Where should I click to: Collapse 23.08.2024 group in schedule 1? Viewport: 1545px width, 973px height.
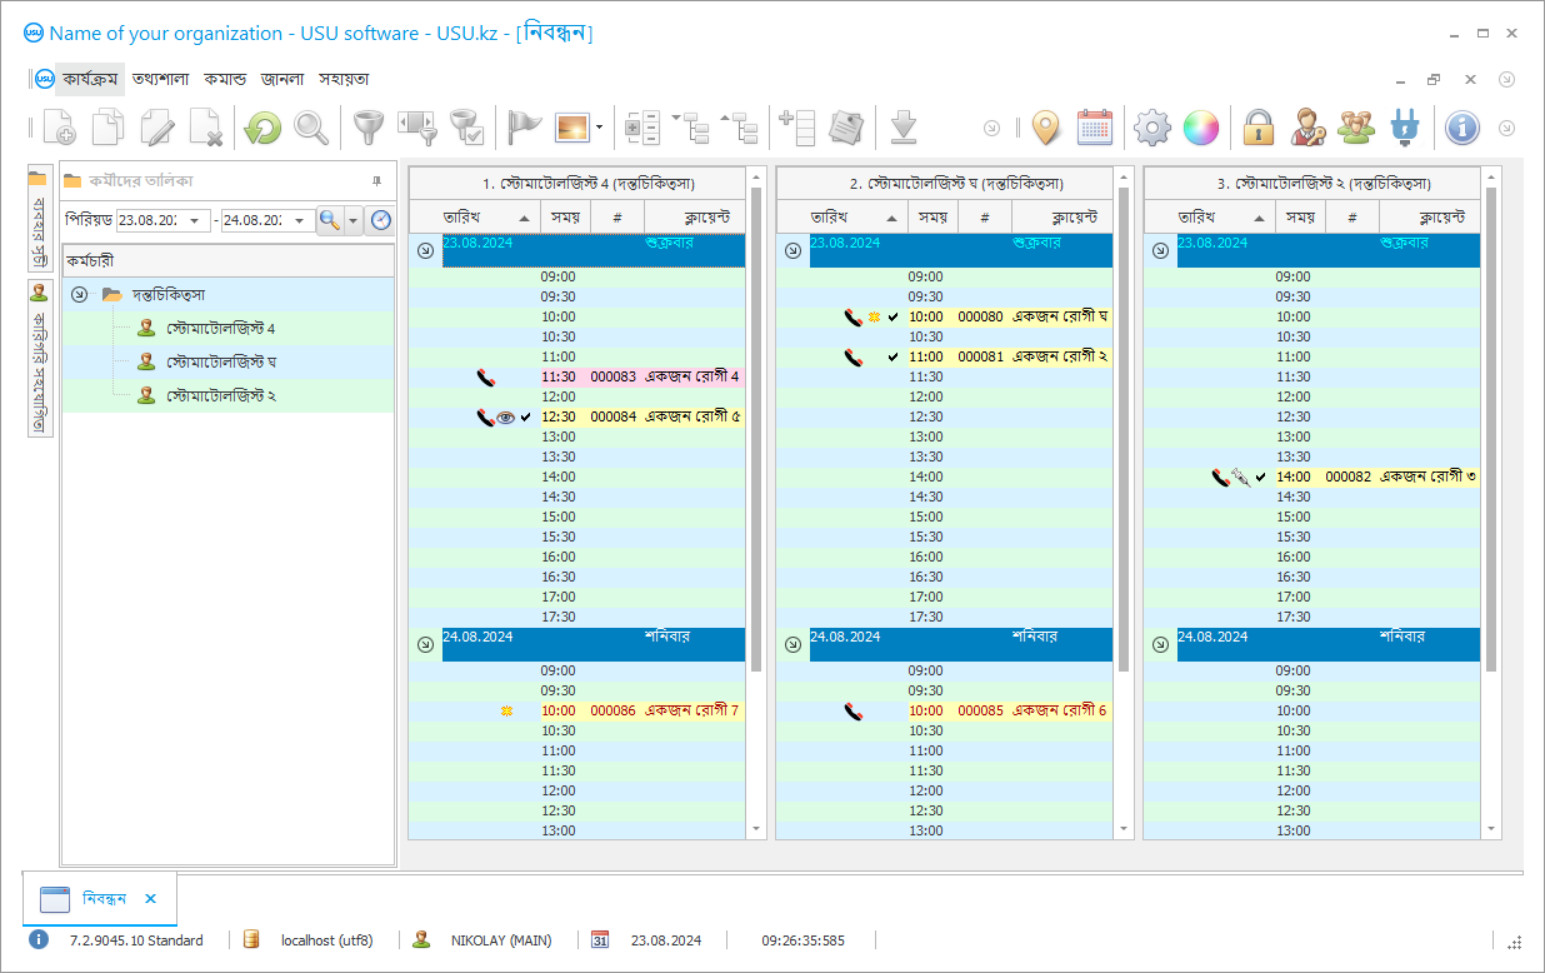[425, 250]
